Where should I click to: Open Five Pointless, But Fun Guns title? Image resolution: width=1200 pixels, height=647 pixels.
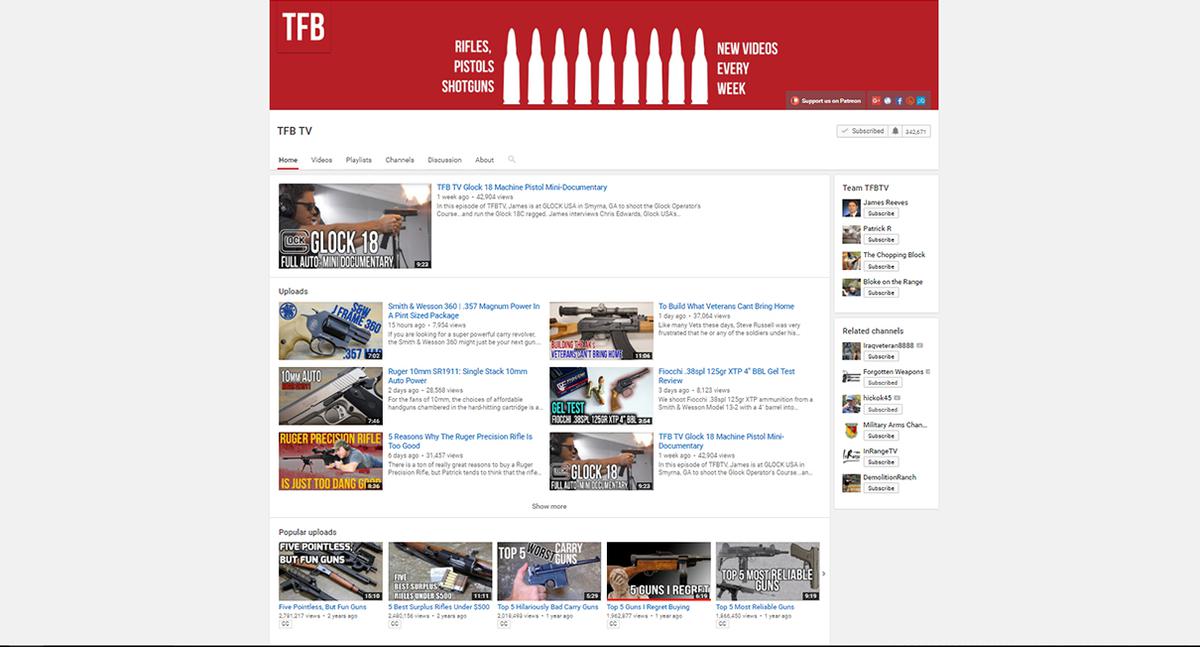[x=323, y=607]
